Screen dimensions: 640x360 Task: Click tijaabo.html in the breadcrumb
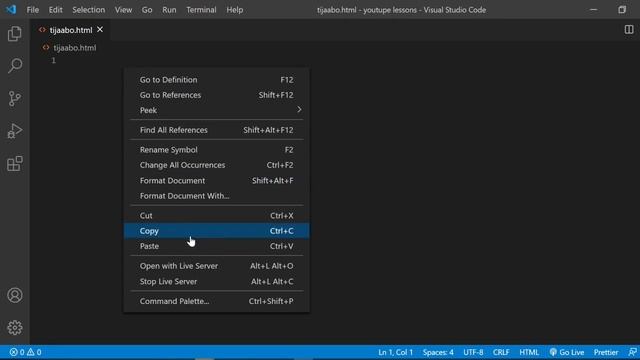(75, 48)
